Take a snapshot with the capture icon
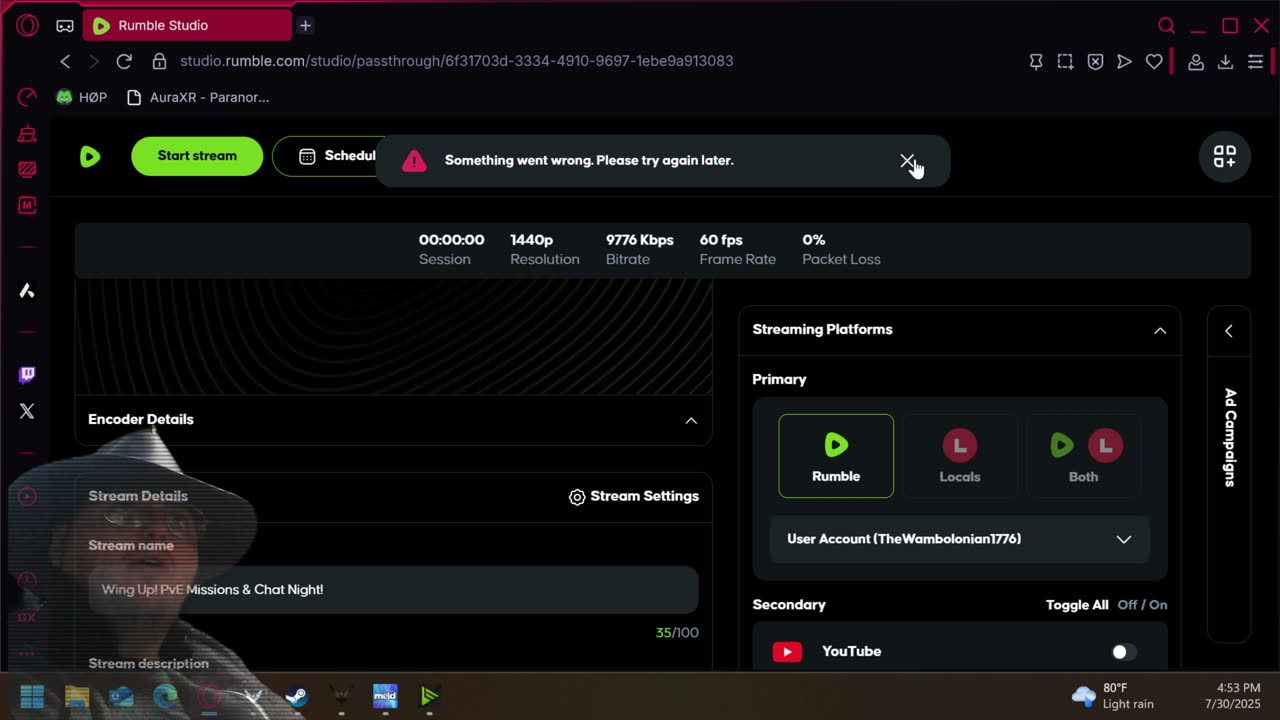This screenshot has width=1280, height=720. click(x=1066, y=62)
